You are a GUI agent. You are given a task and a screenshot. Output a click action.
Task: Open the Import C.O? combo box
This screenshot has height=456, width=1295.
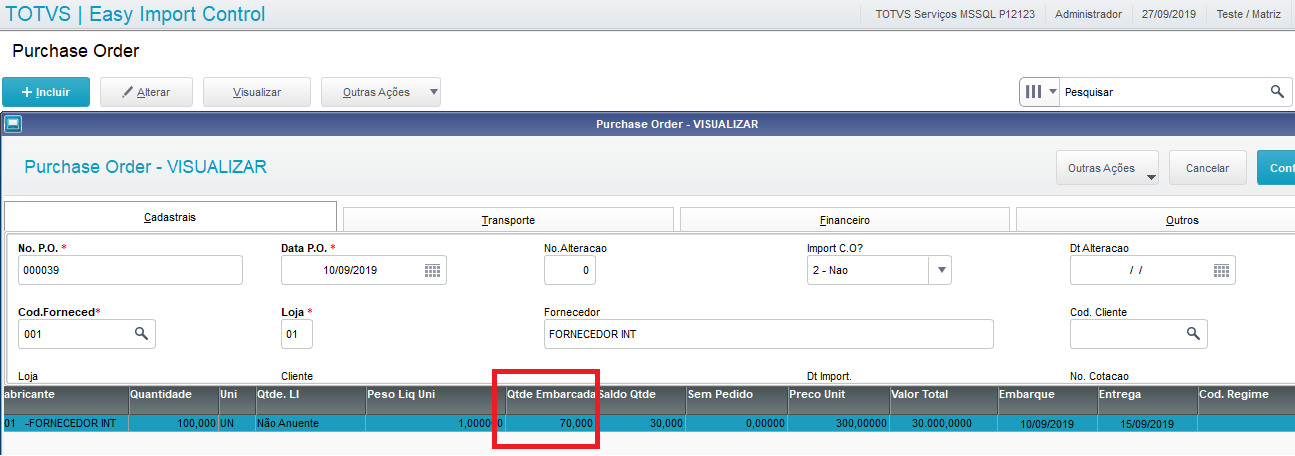coord(879,270)
